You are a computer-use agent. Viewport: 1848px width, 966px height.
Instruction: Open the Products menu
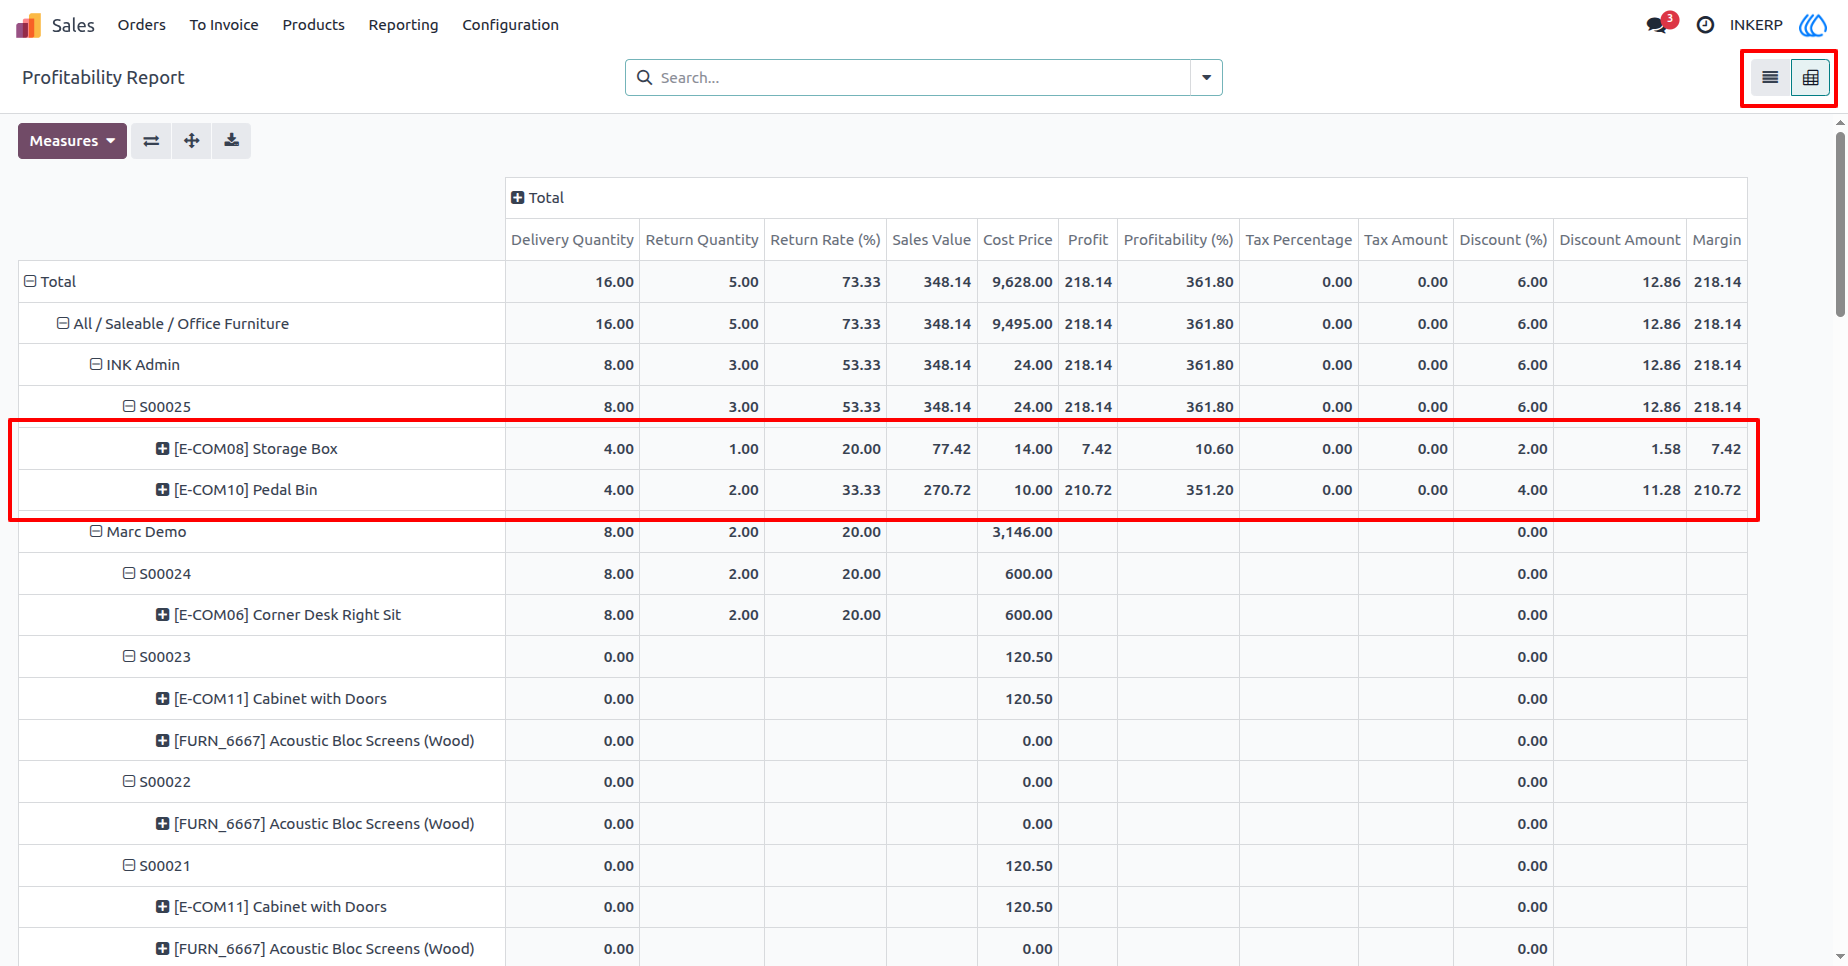314,25
